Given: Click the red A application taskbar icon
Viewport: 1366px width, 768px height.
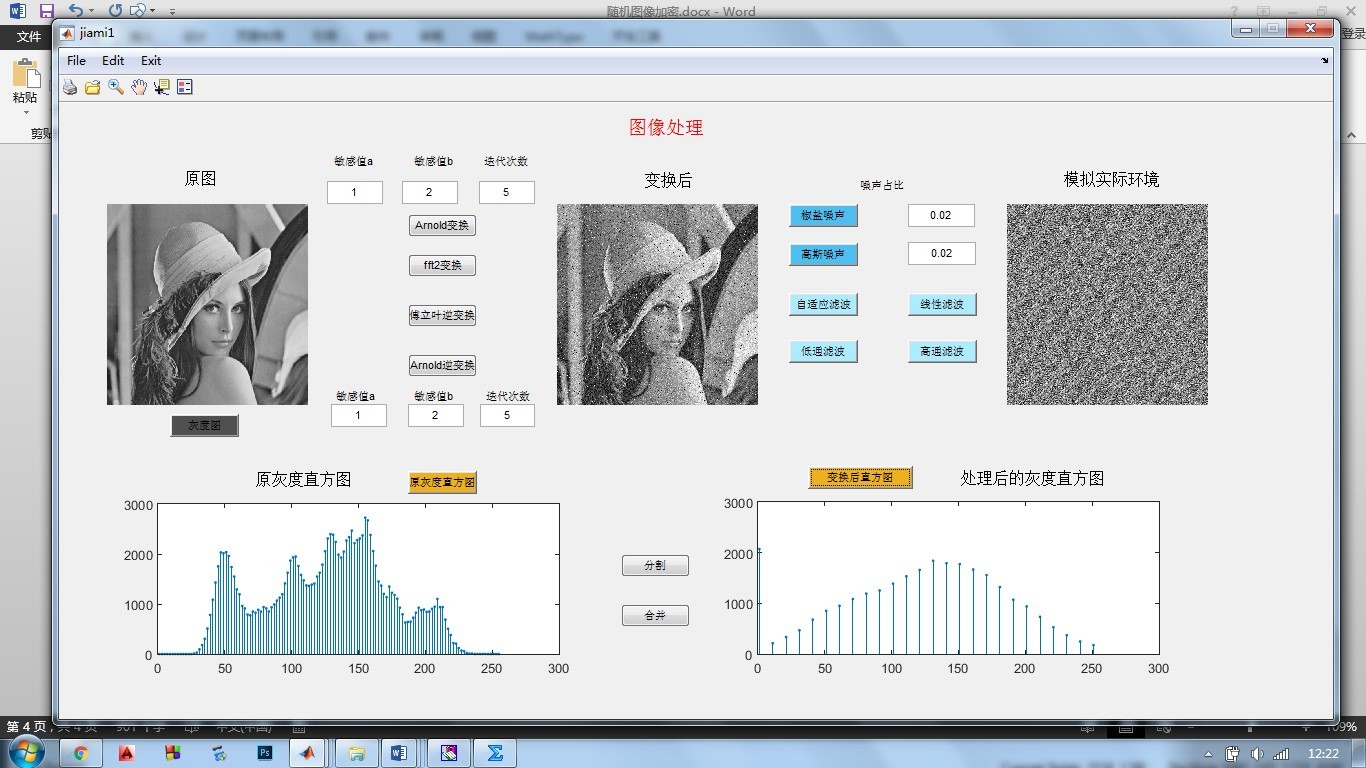Looking at the screenshot, I should [127, 753].
